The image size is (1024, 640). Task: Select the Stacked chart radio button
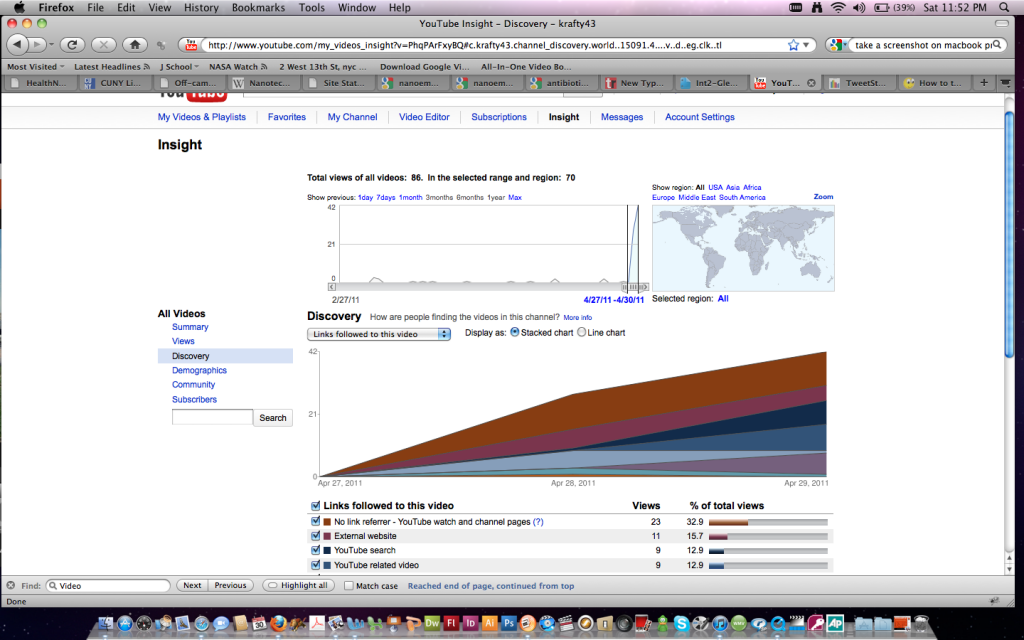tap(515, 332)
